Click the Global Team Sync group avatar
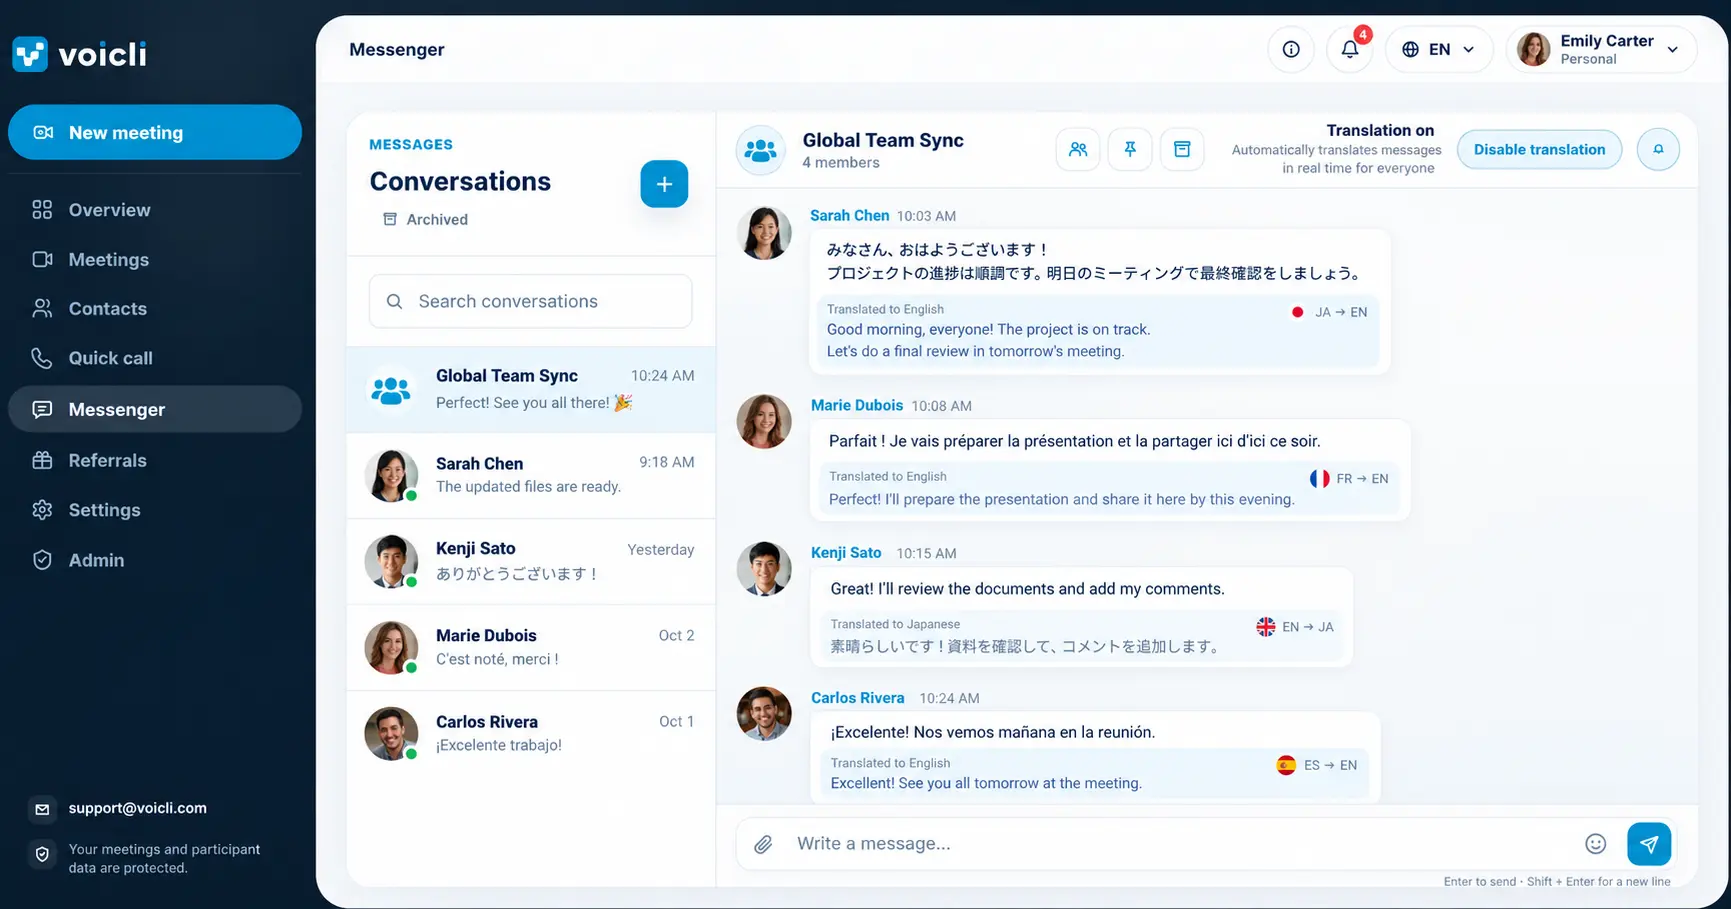The height and width of the screenshot is (909, 1731). (x=761, y=150)
